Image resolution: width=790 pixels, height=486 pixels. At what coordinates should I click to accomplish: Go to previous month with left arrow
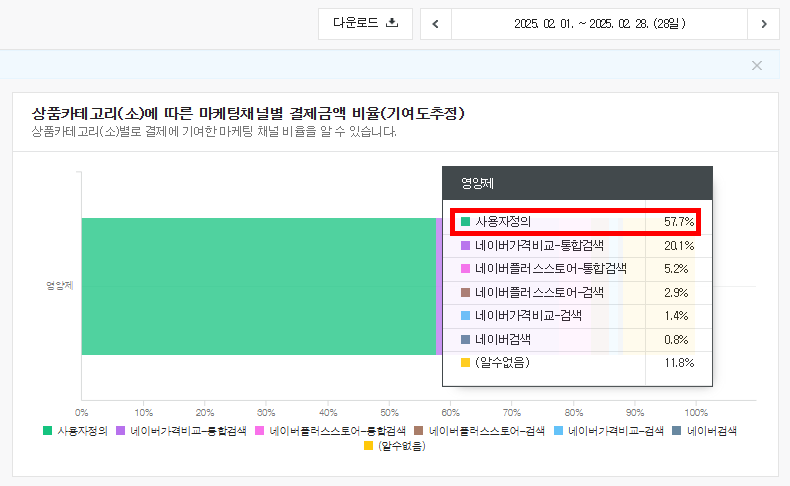(x=436, y=24)
